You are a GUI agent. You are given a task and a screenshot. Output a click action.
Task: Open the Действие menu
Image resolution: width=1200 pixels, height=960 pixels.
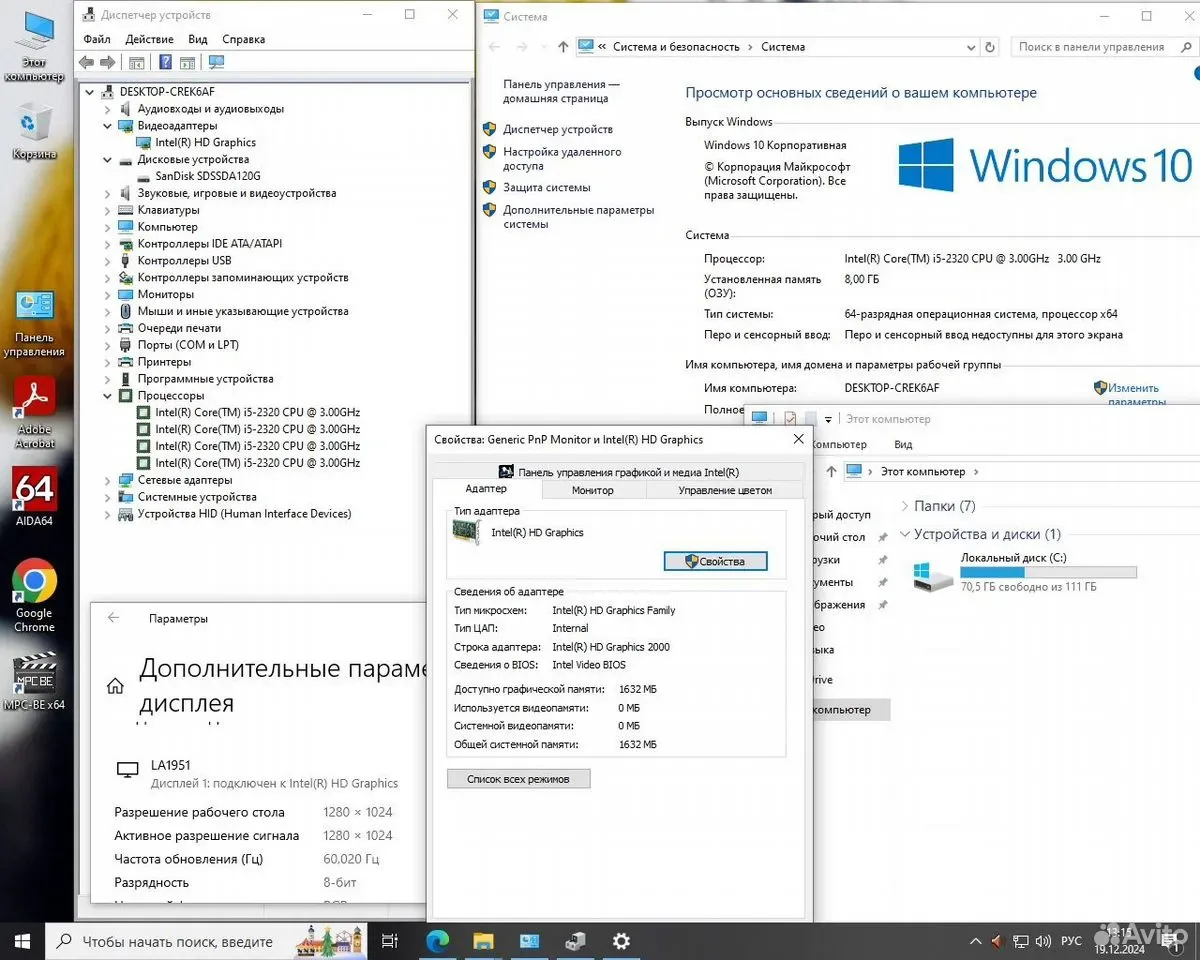(x=149, y=39)
